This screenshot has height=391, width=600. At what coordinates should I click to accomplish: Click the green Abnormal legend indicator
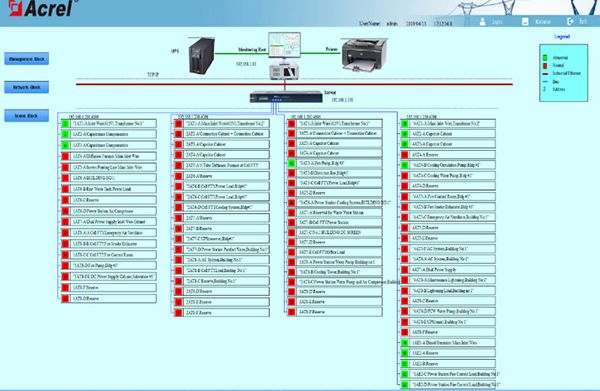click(x=545, y=58)
